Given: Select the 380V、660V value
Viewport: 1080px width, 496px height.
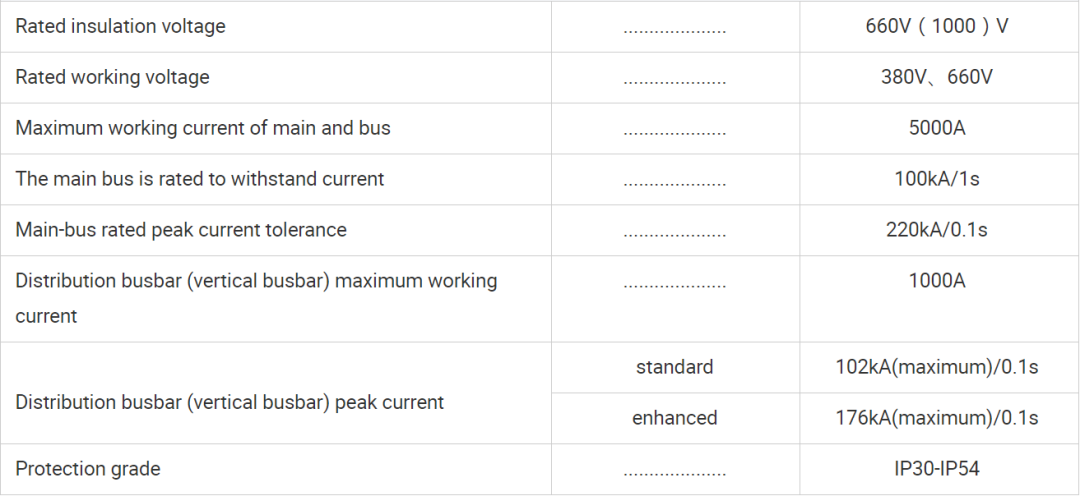Looking at the screenshot, I should click(937, 77).
